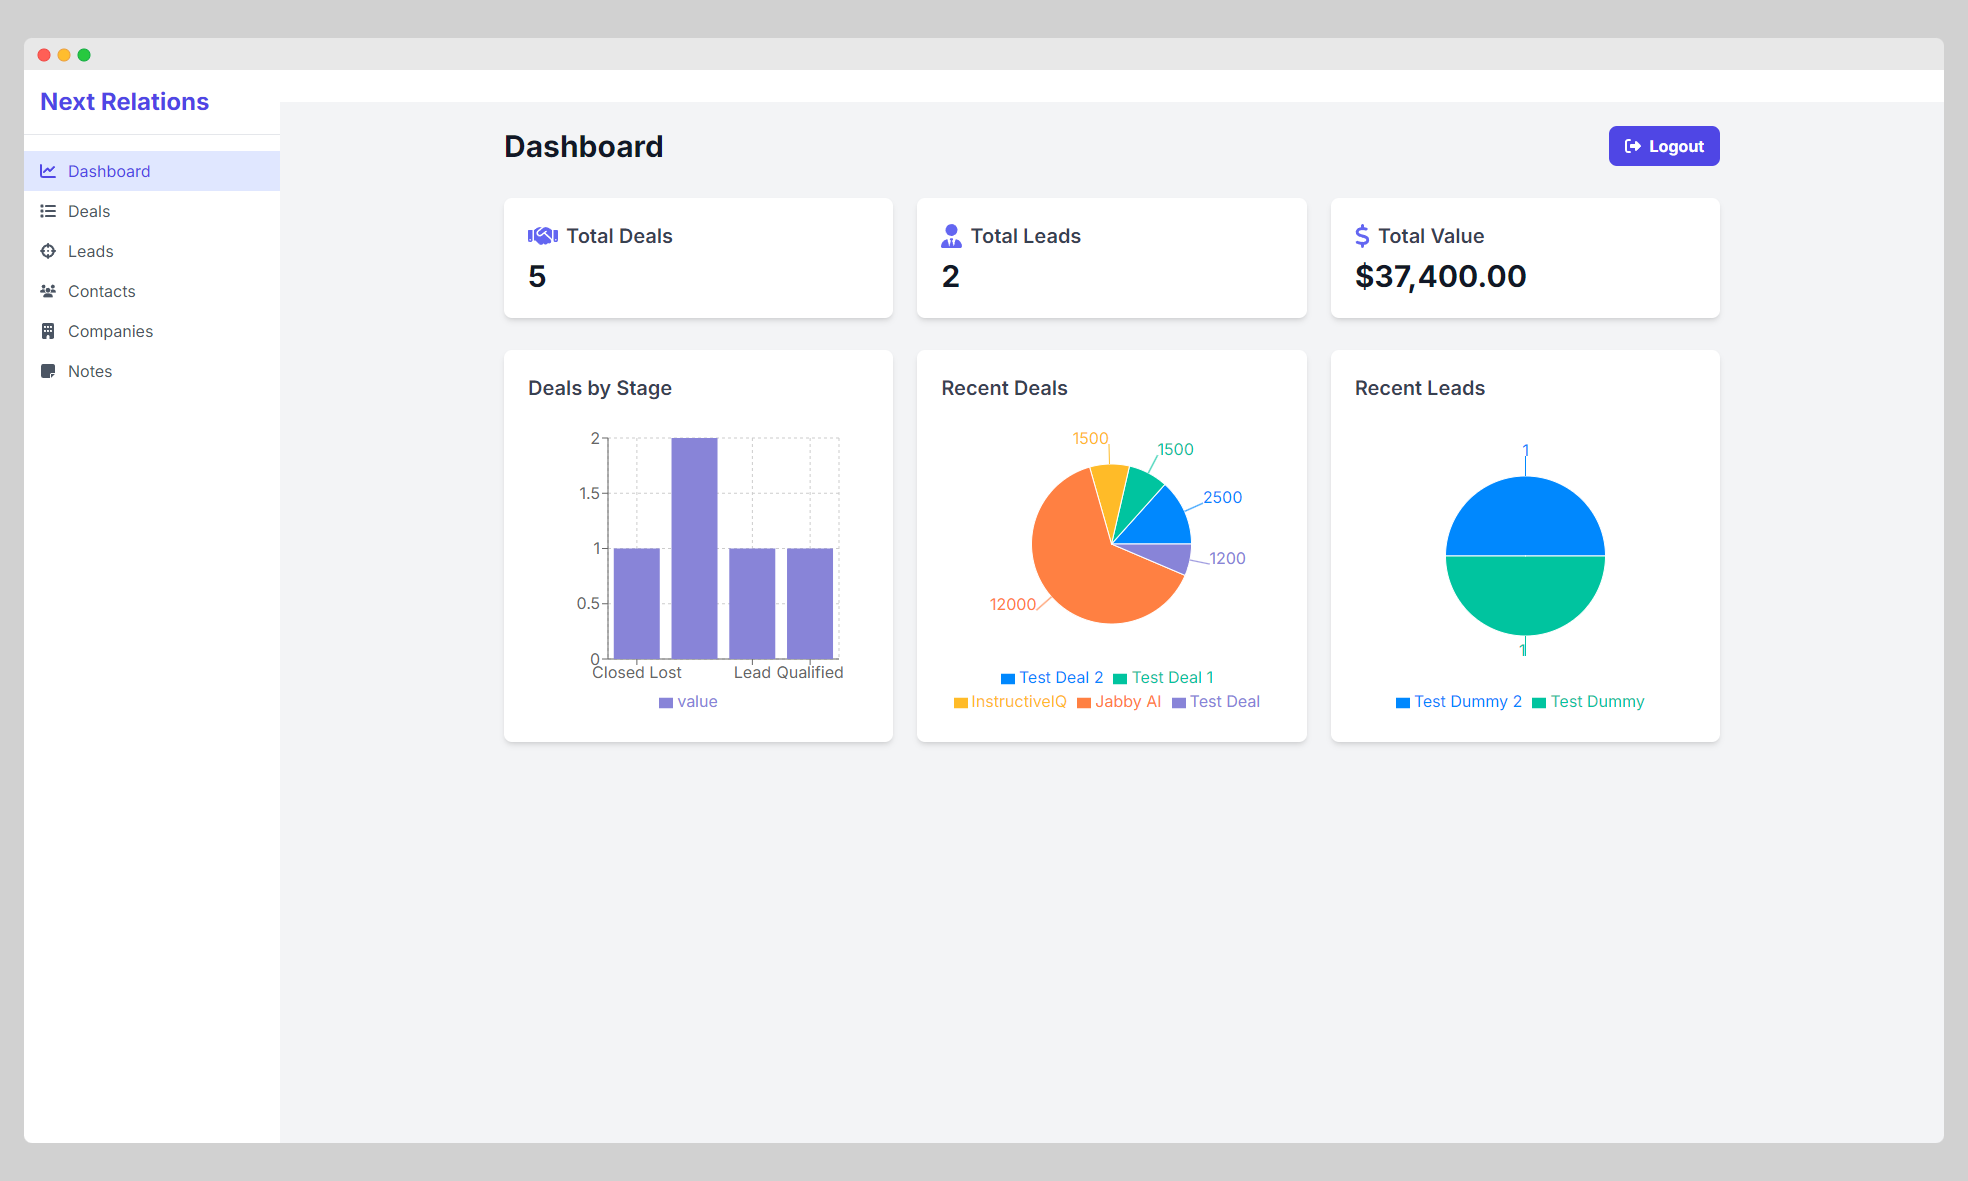The width and height of the screenshot is (1968, 1181).
Task: Click the tallest bar in Deals by Stage
Action: tap(694, 548)
